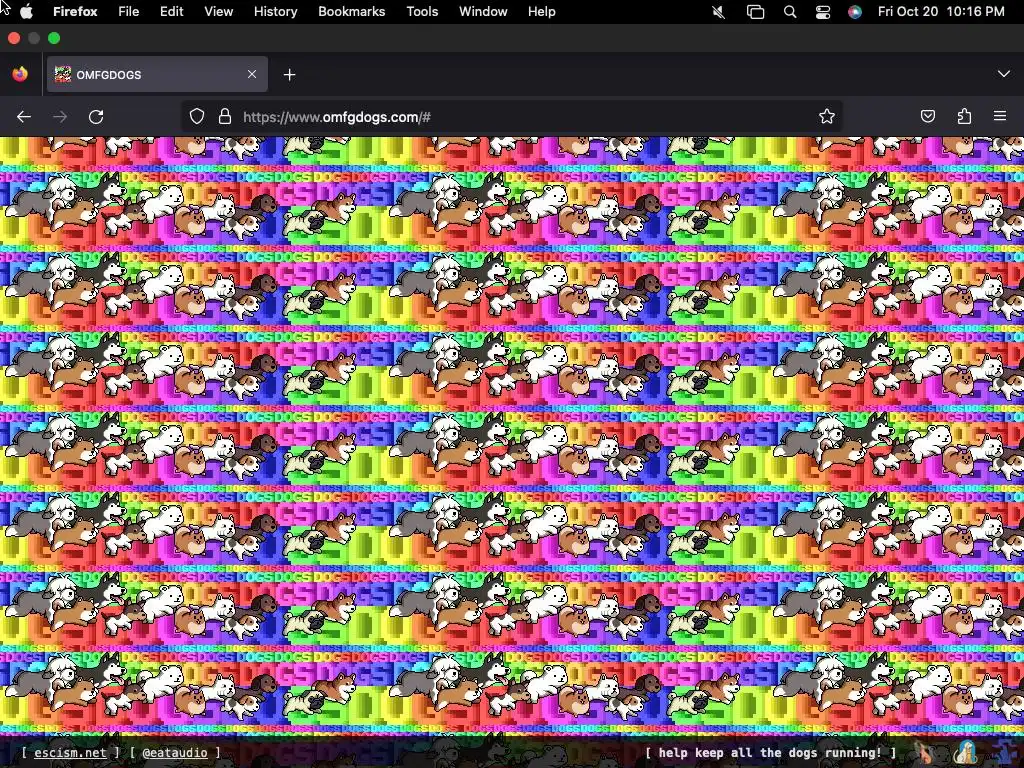The width and height of the screenshot is (1024, 768).
Task: Open the Help menu
Action: (x=541, y=12)
